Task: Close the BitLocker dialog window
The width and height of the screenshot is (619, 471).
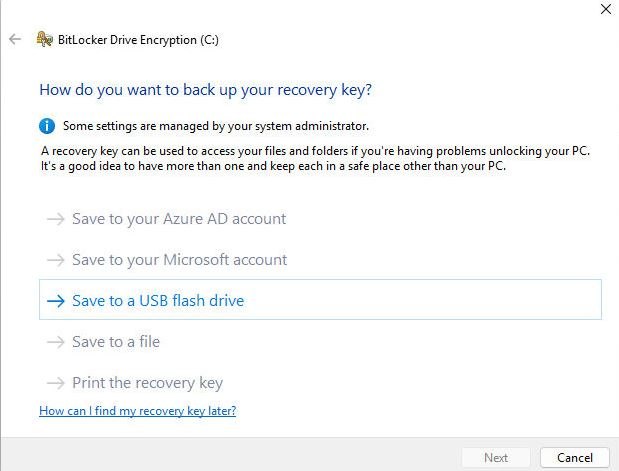Action: click(606, 9)
